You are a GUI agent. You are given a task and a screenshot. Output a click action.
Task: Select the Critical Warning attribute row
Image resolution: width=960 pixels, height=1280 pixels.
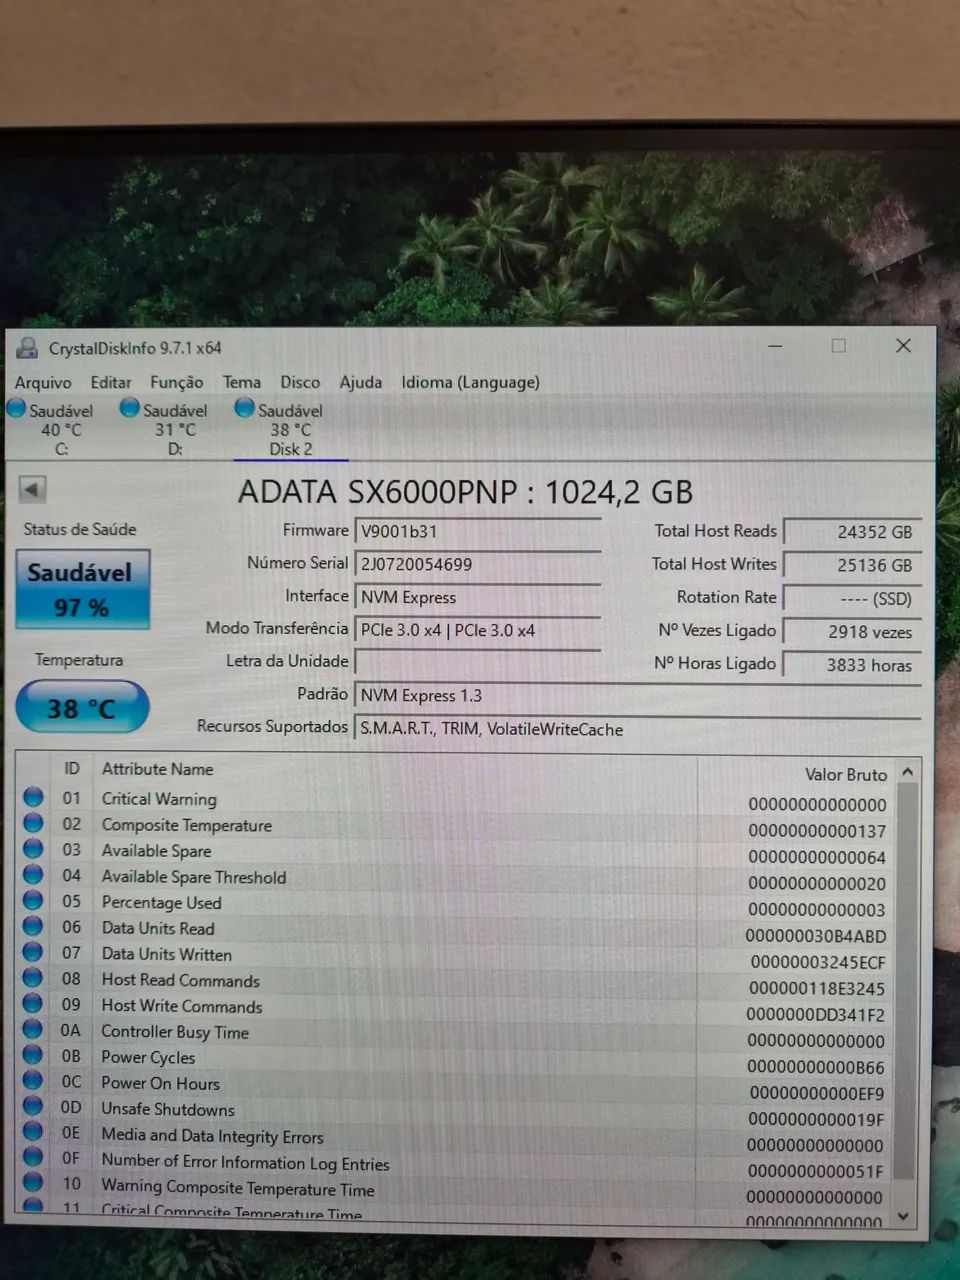point(455,800)
